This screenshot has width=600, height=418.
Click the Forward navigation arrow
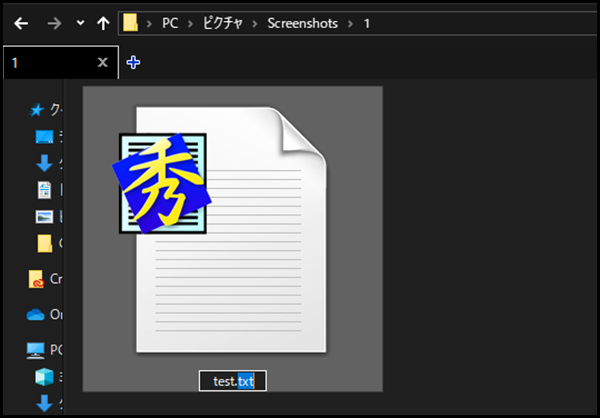click(55, 22)
